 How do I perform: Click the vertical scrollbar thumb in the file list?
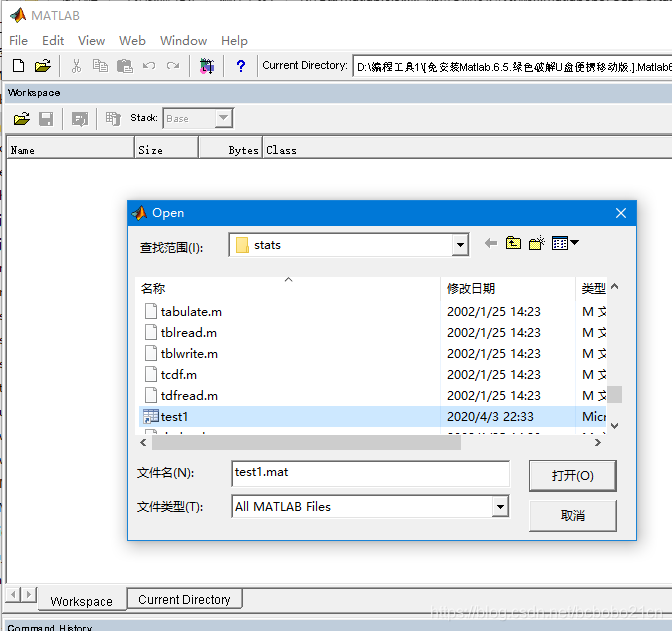[615, 394]
